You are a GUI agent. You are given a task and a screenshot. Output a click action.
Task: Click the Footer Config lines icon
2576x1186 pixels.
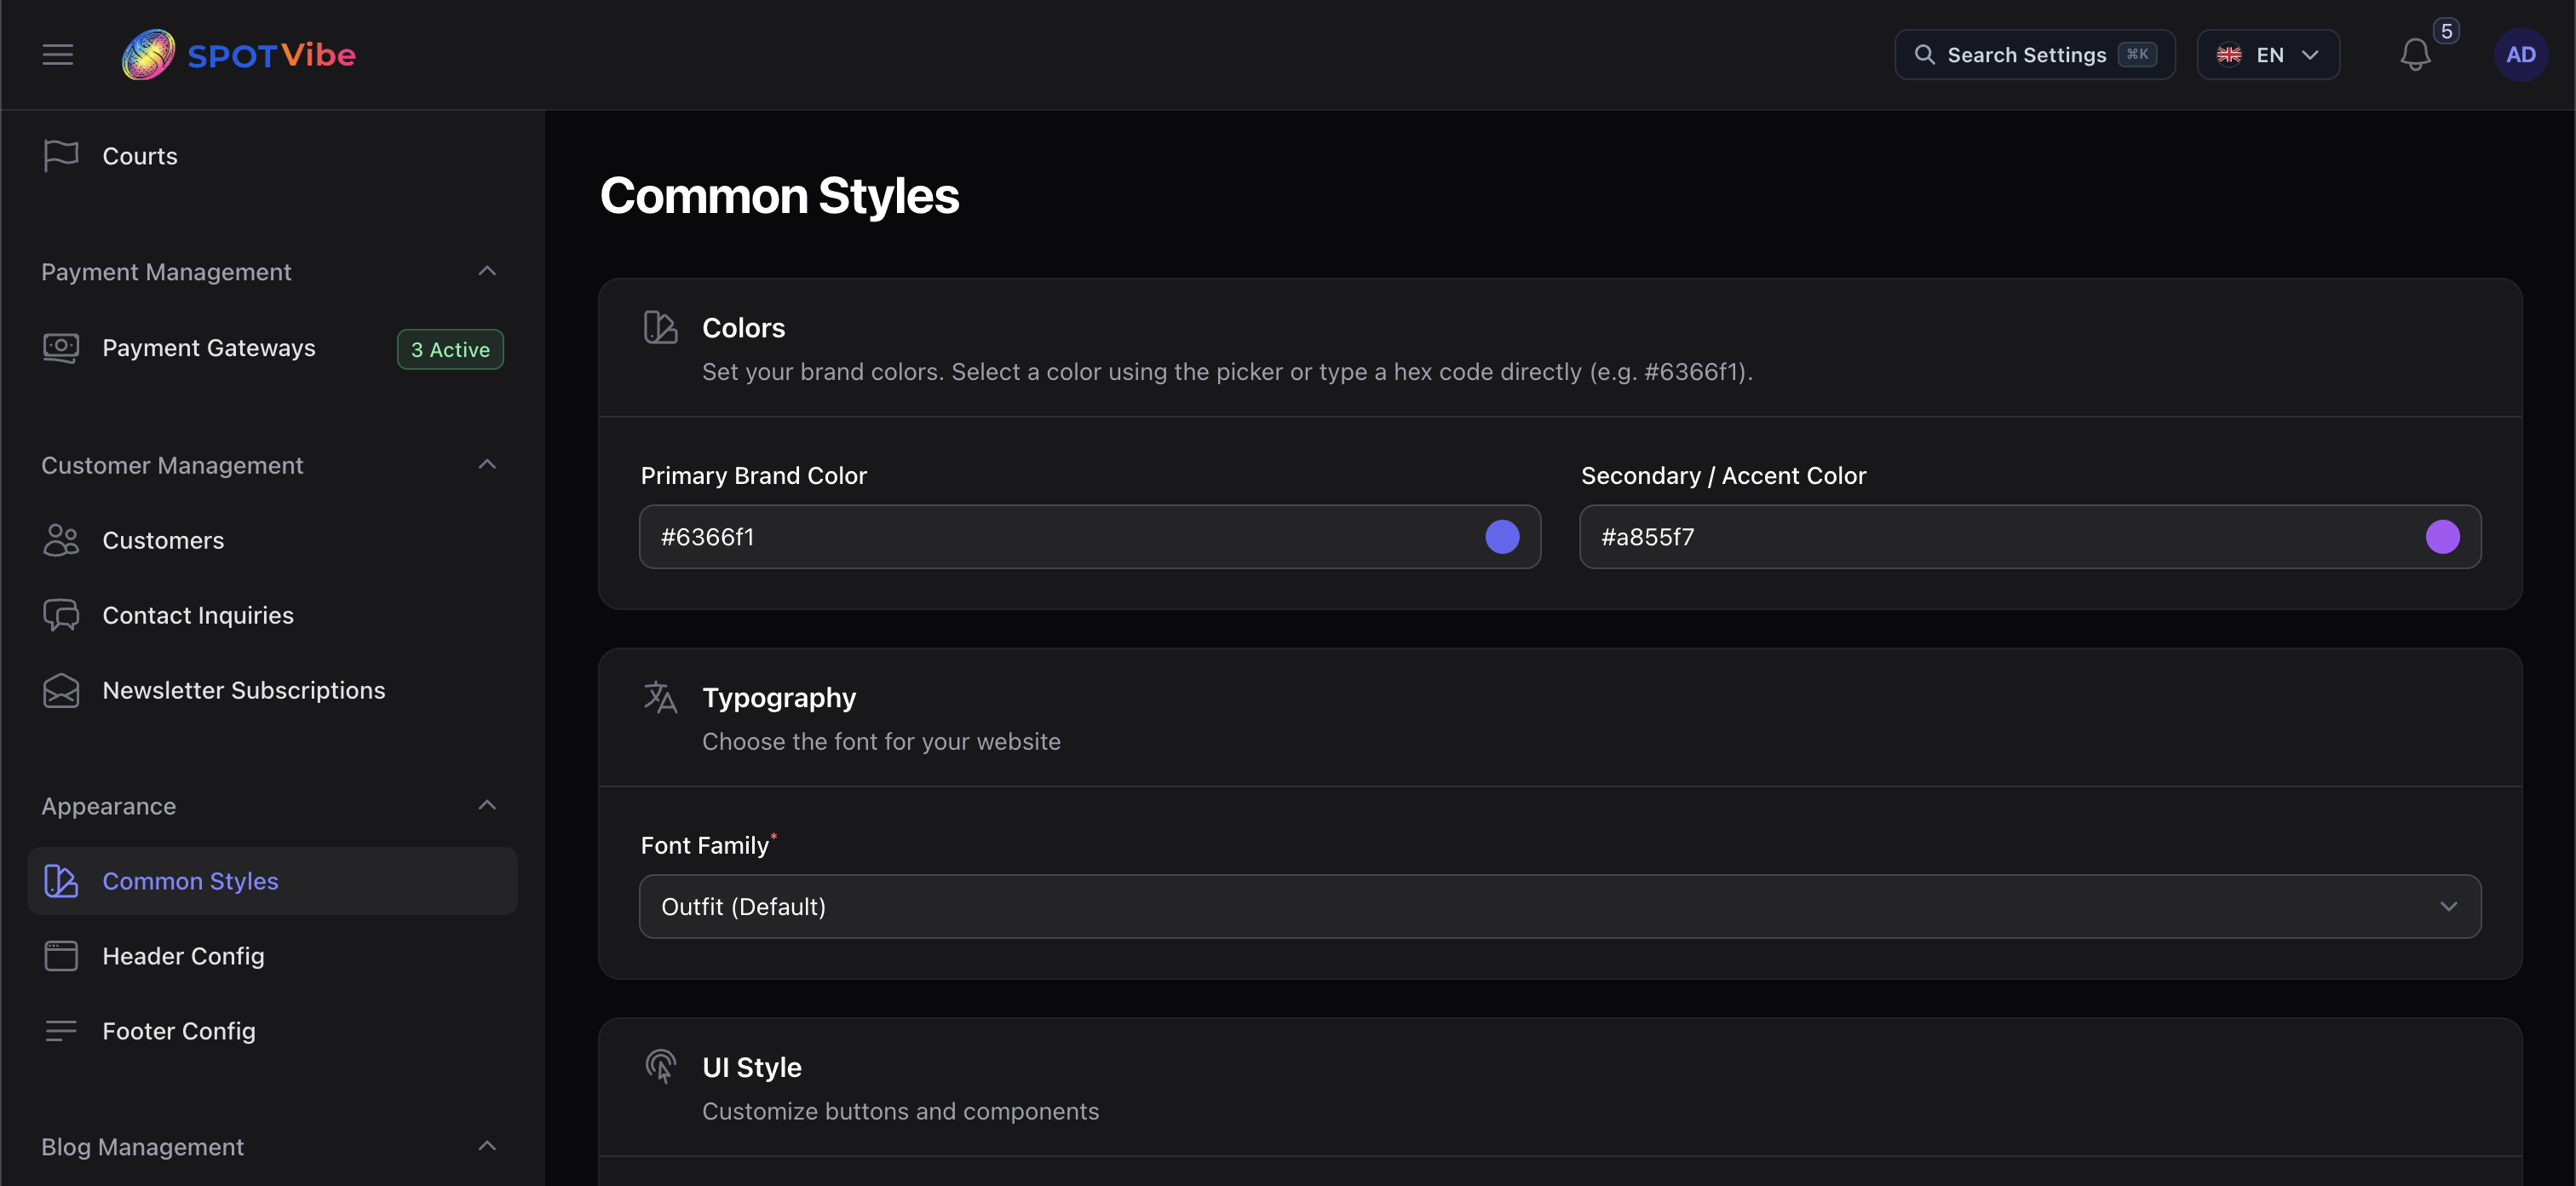pos(61,1031)
